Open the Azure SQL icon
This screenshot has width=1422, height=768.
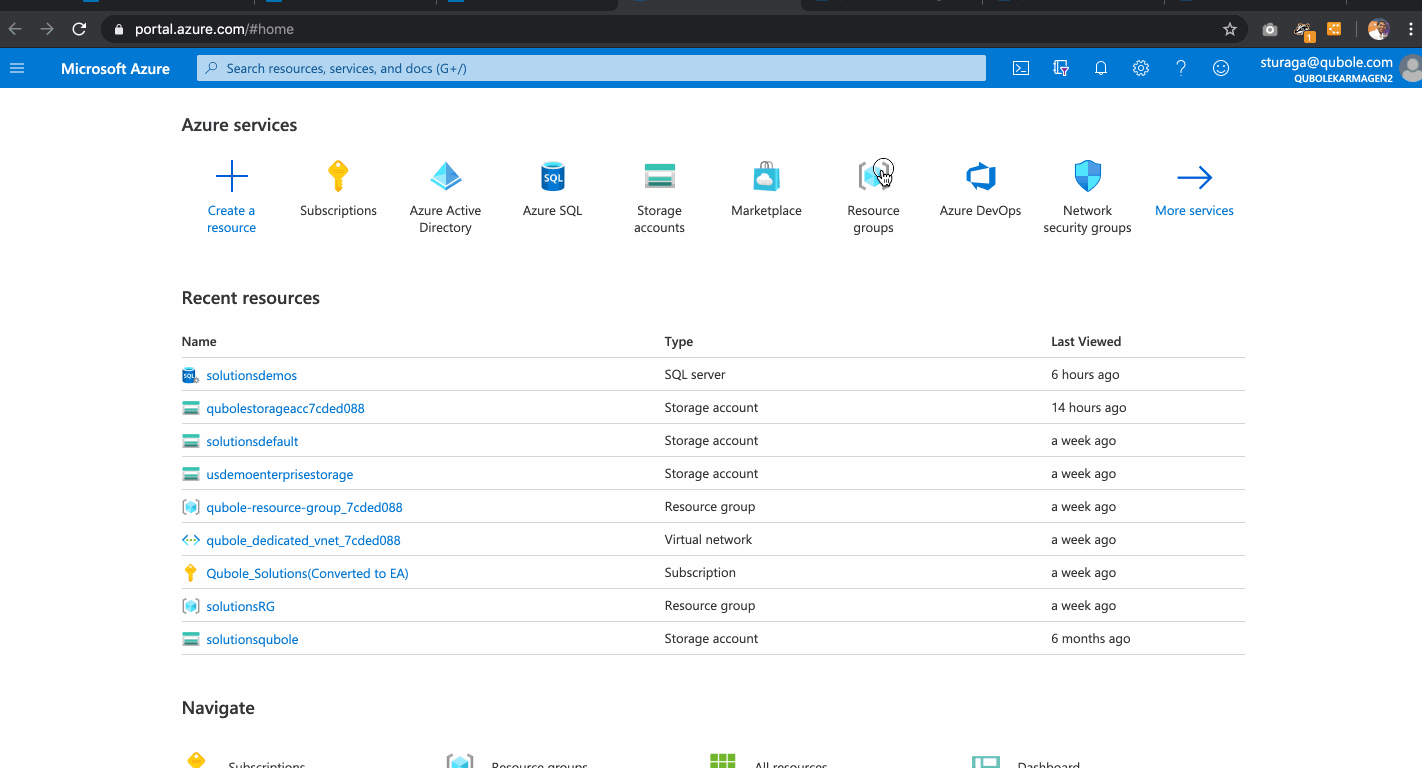(553, 177)
